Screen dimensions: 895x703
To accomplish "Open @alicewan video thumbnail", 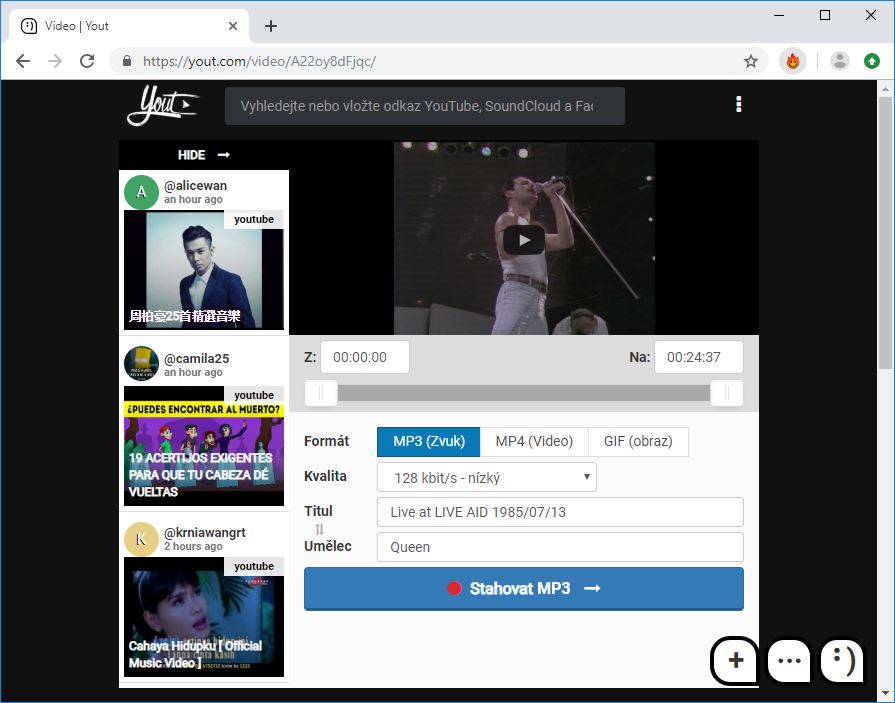I will pyautogui.click(x=204, y=270).
